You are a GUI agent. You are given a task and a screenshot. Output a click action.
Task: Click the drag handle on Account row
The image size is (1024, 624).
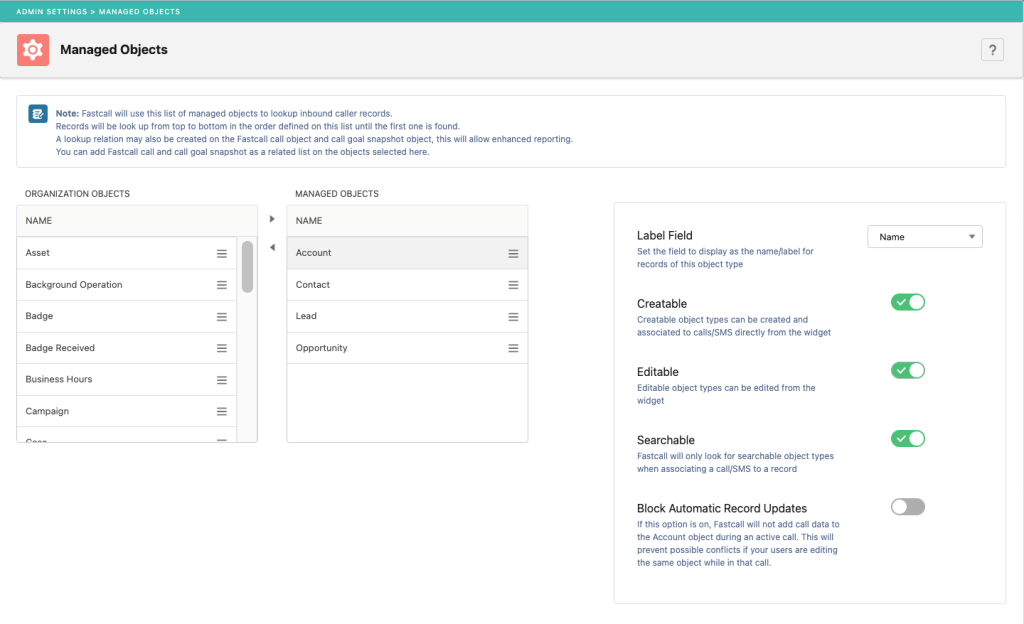click(x=513, y=253)
